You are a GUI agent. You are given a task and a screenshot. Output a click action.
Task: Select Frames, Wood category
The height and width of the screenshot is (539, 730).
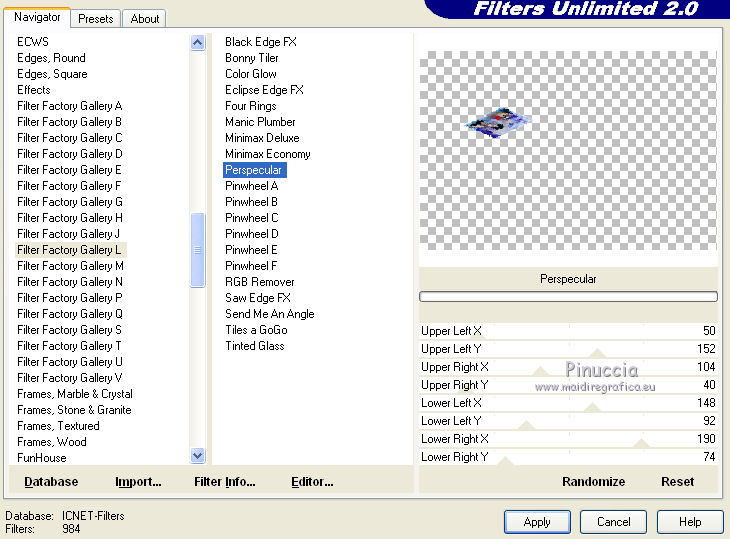52,442
